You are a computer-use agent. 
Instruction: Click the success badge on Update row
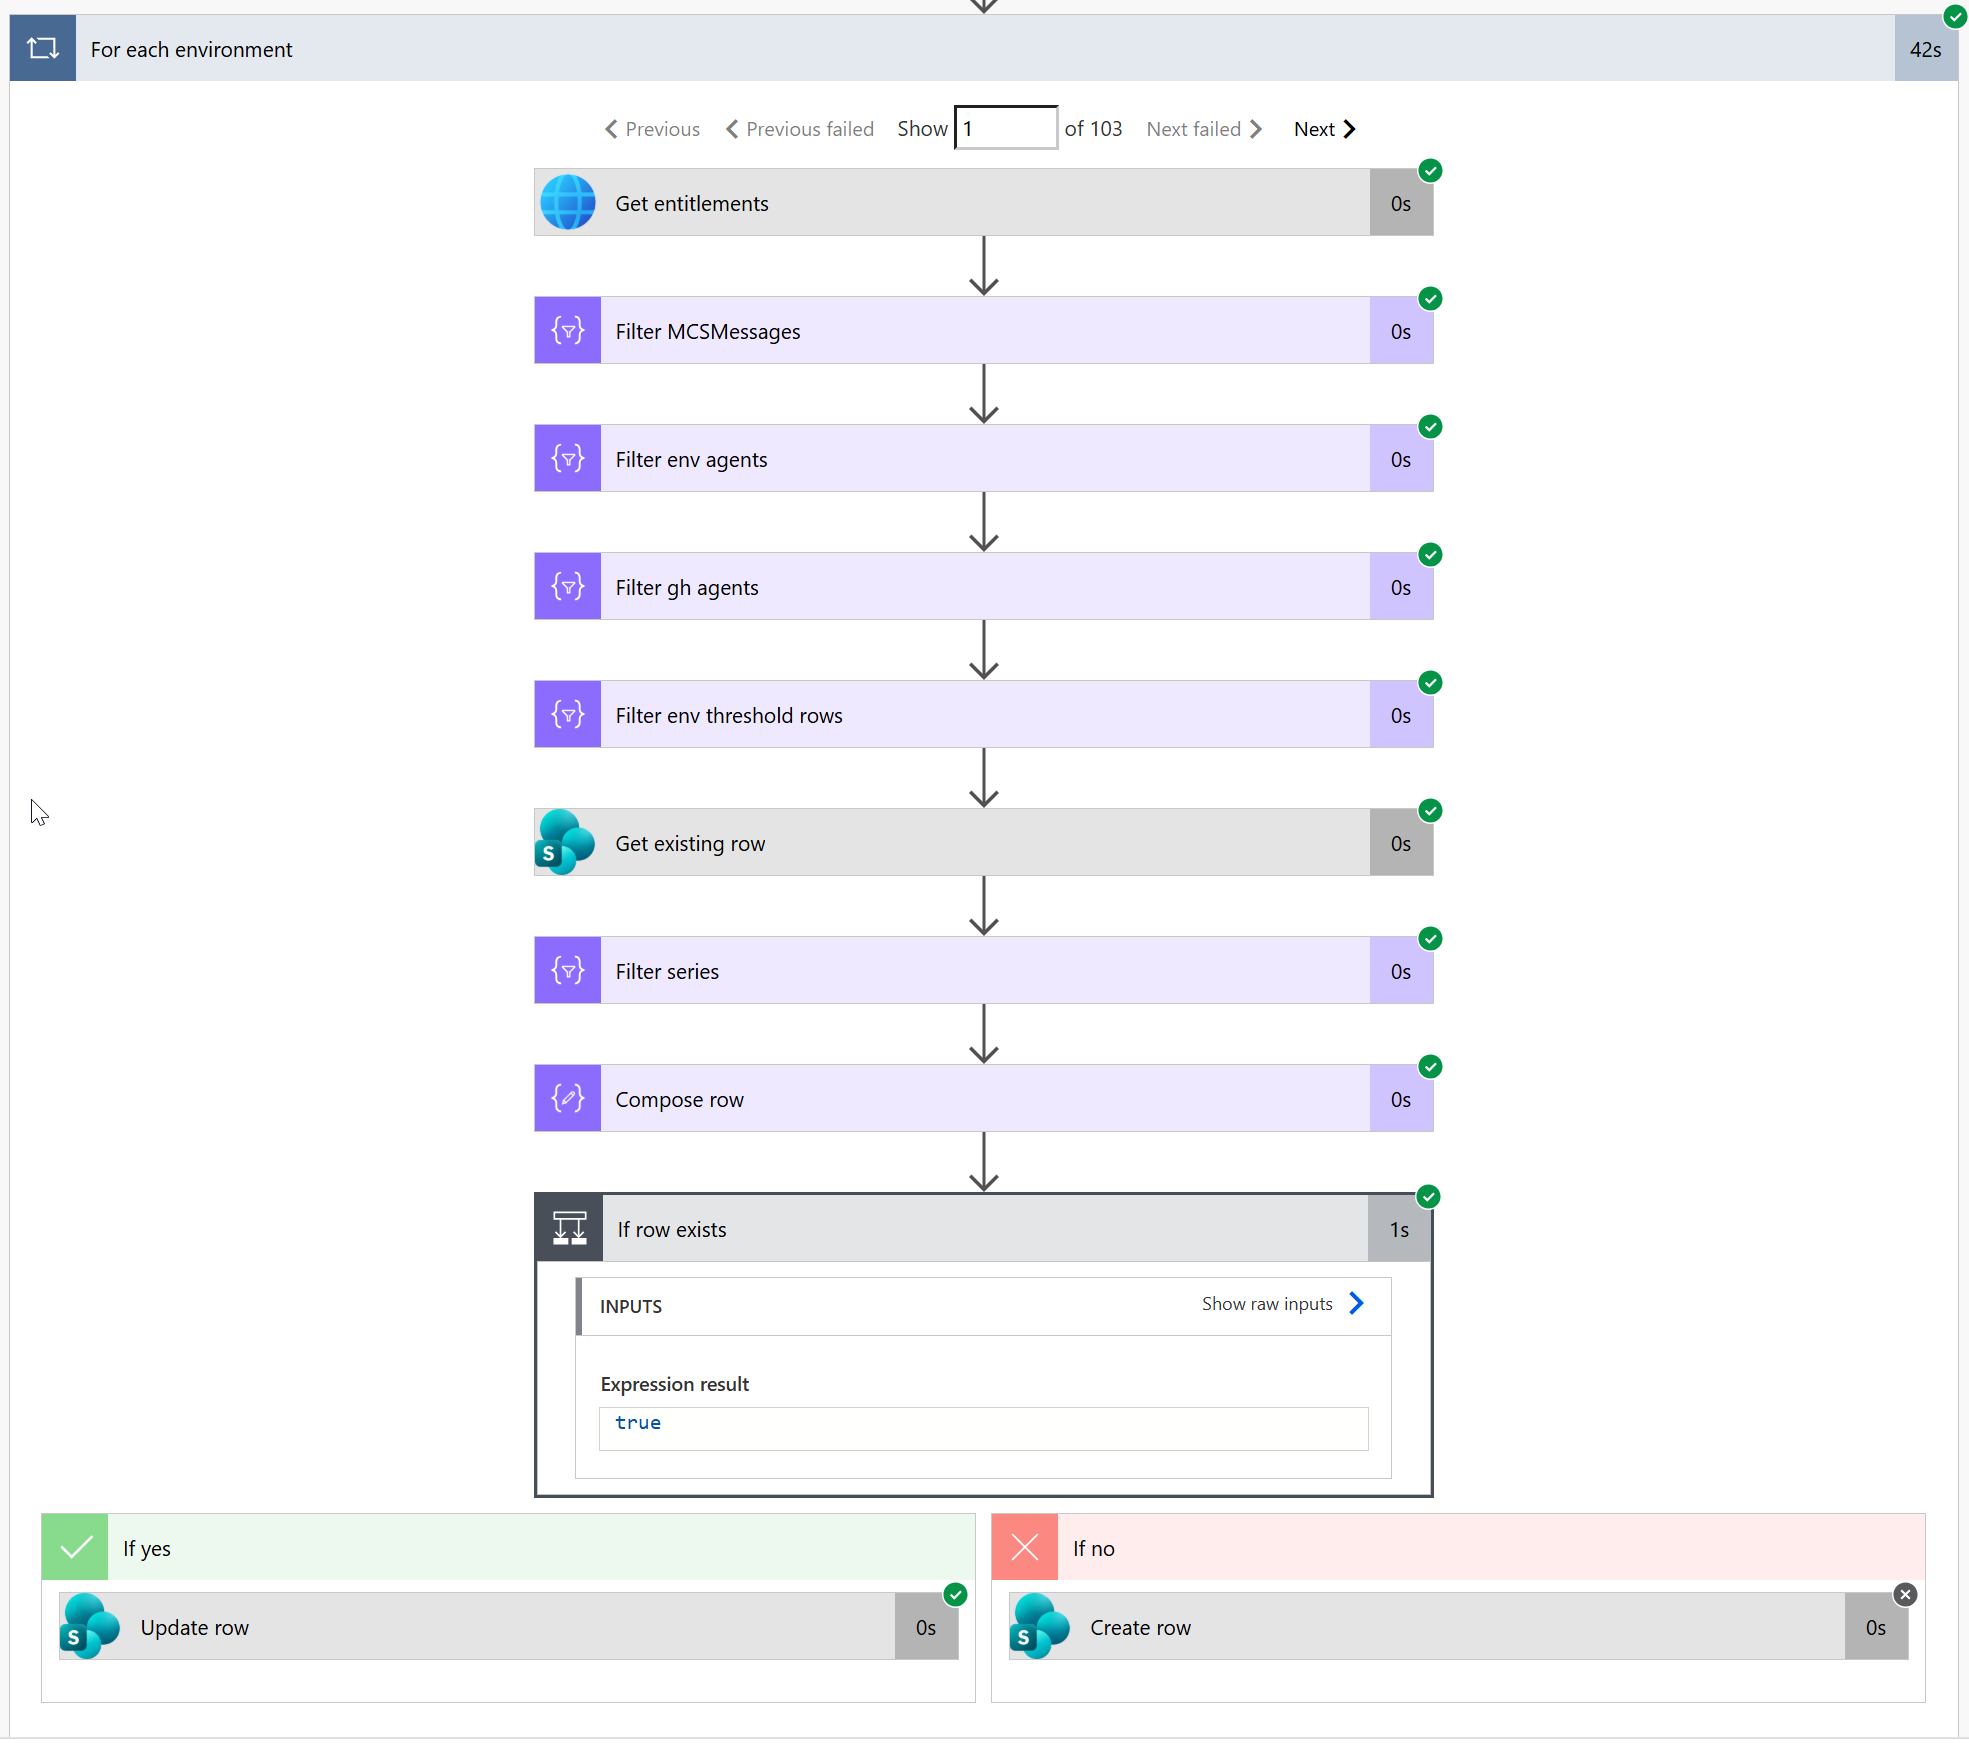[x=956, y=1595]
